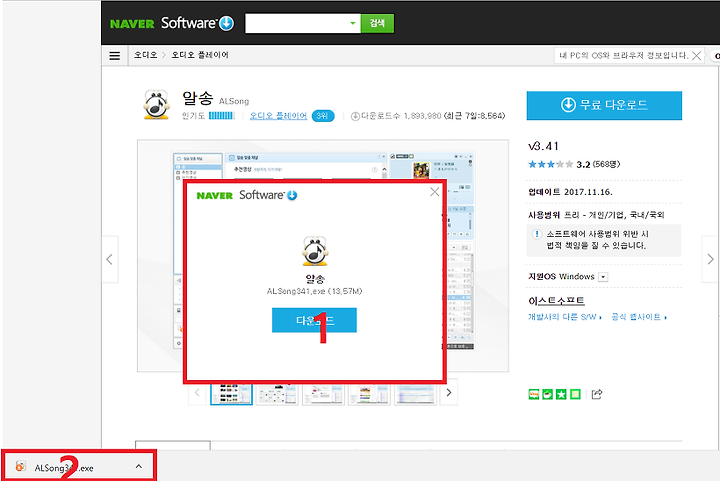Share via the Naver cafe icon

click(547, 394)
